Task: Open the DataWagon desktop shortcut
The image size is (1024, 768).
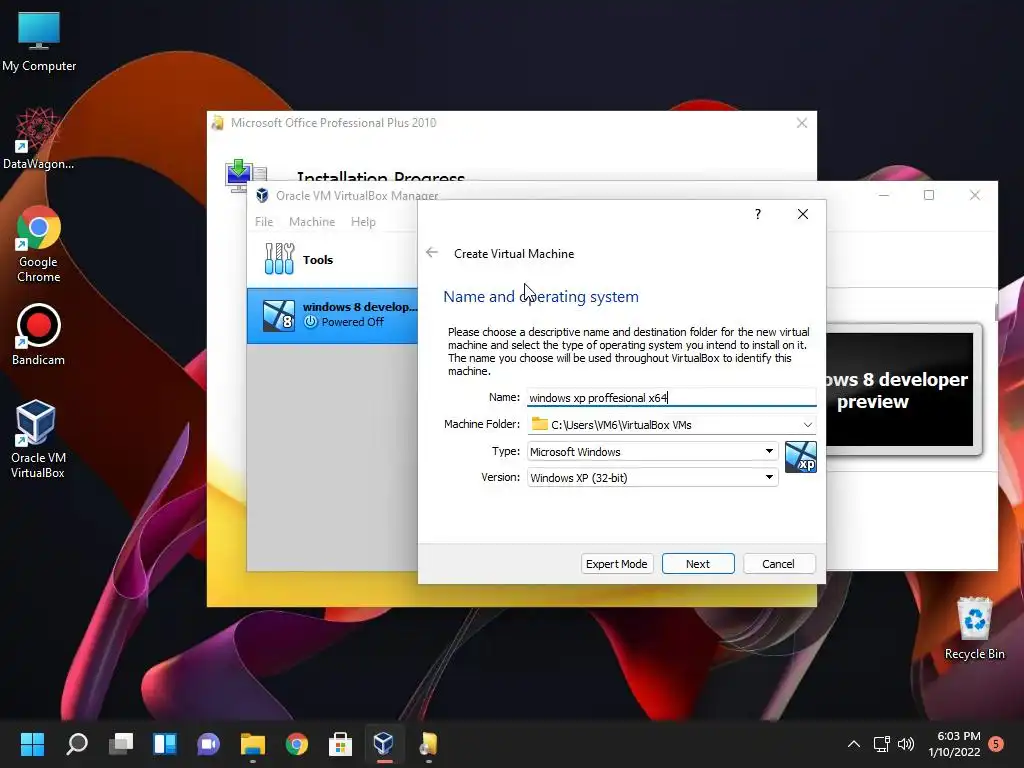Action: point(38,138)
